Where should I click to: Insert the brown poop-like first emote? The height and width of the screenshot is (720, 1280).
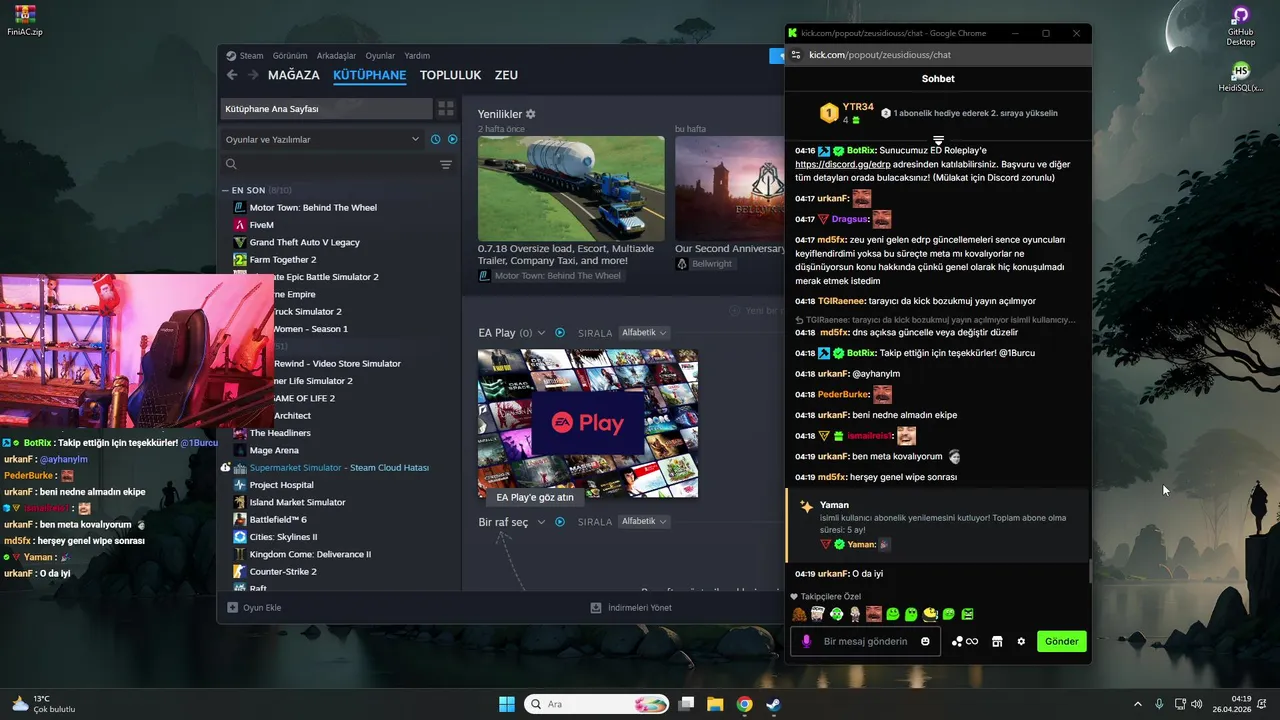pos(799,614)
